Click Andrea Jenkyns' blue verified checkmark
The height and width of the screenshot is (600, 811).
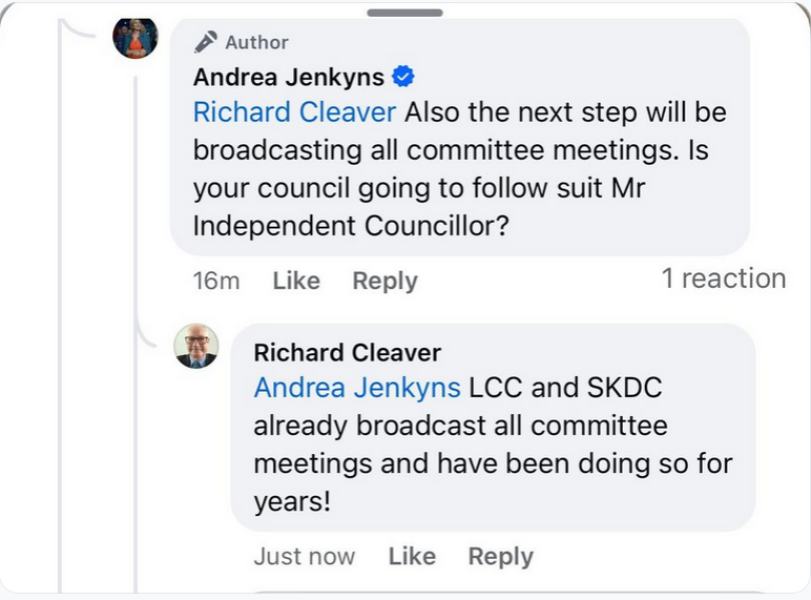[x=404, y=74]
